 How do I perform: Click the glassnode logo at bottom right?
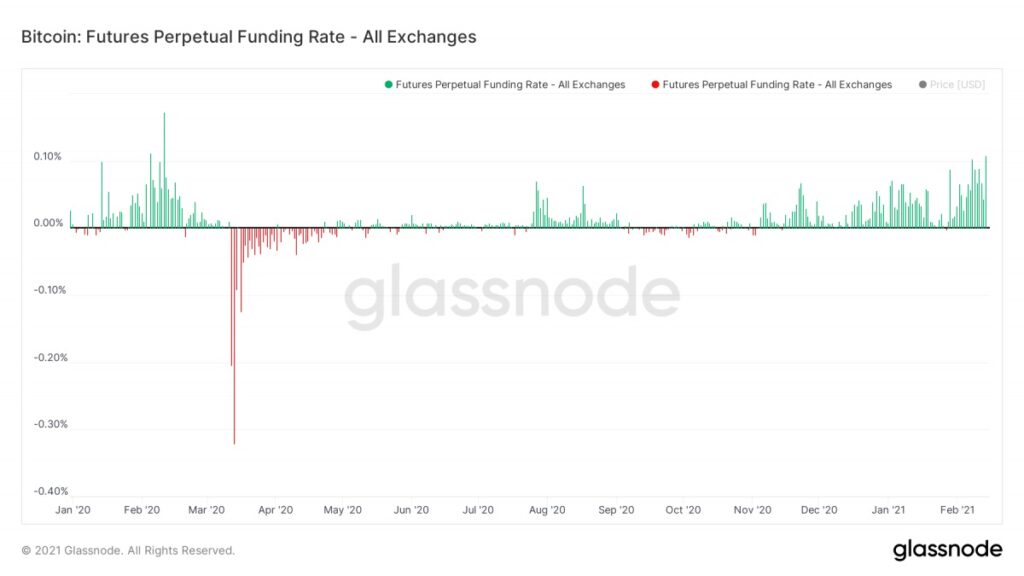click(946, 550)
